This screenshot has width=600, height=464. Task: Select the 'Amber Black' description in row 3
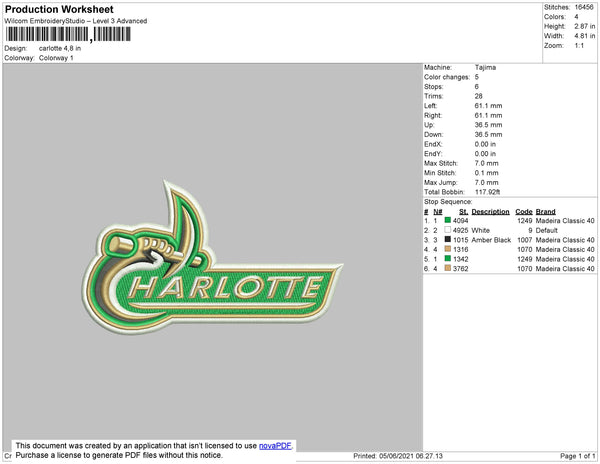click(x=491, y=240)
